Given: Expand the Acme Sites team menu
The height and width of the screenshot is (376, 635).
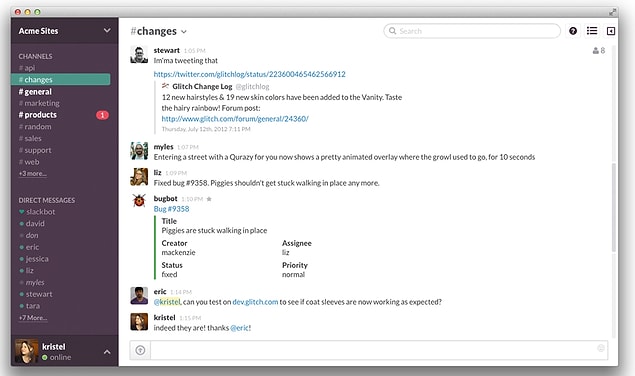Looking at the screenshot, I should [107, 30].
